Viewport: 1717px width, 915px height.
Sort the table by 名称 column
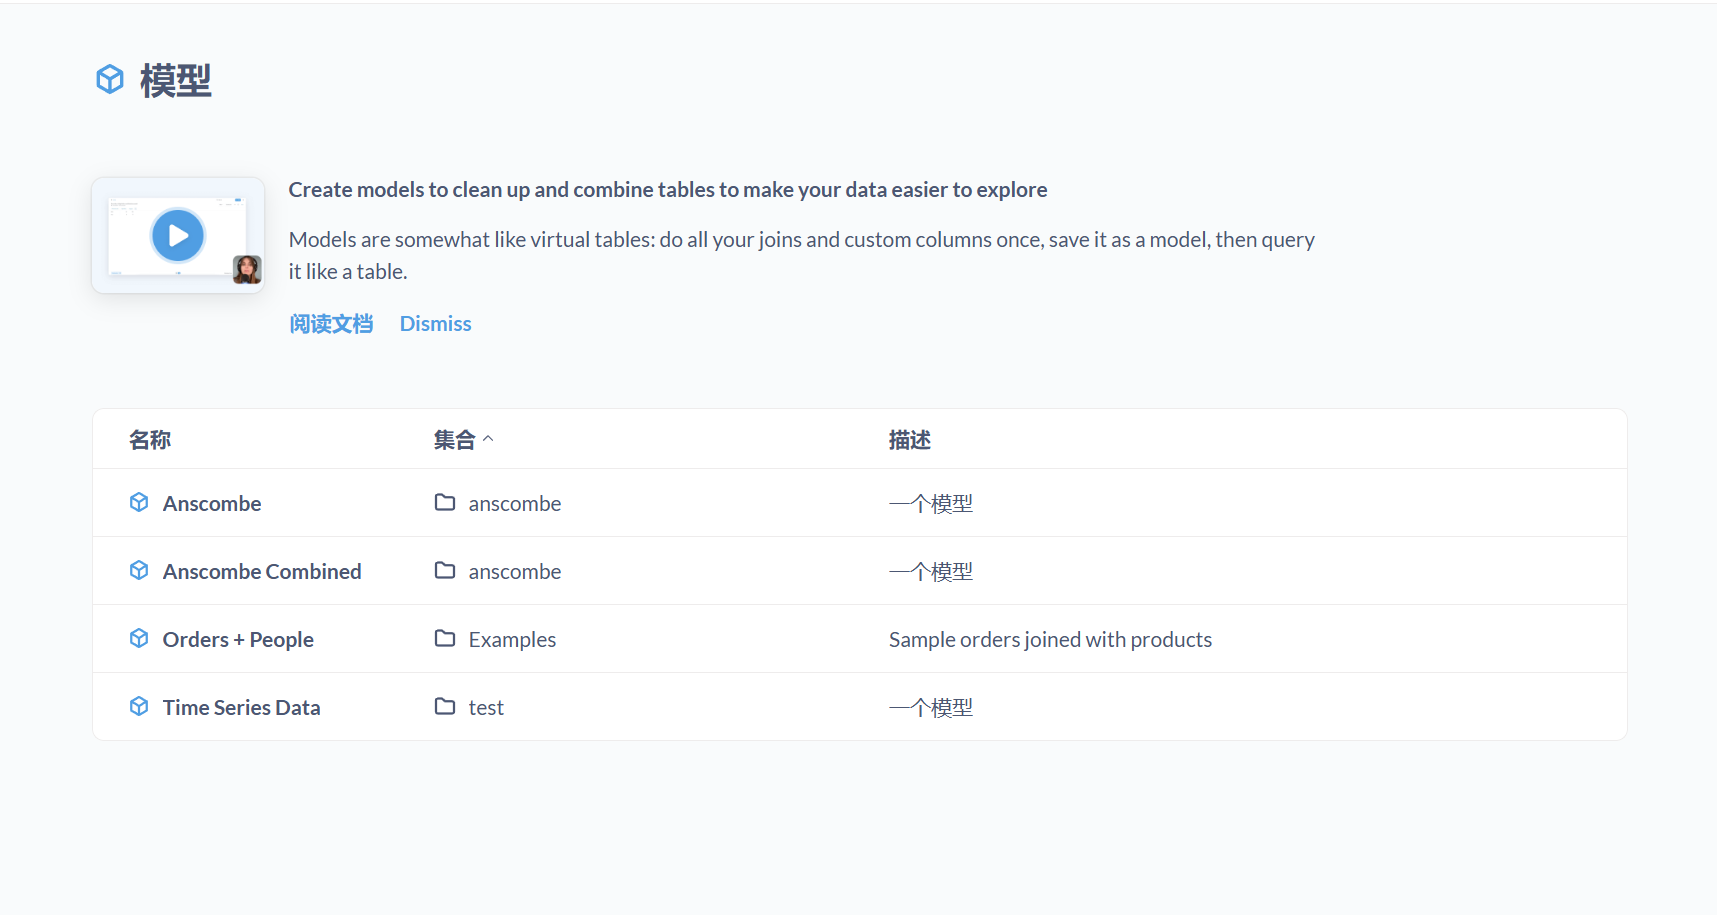[150, 440]
